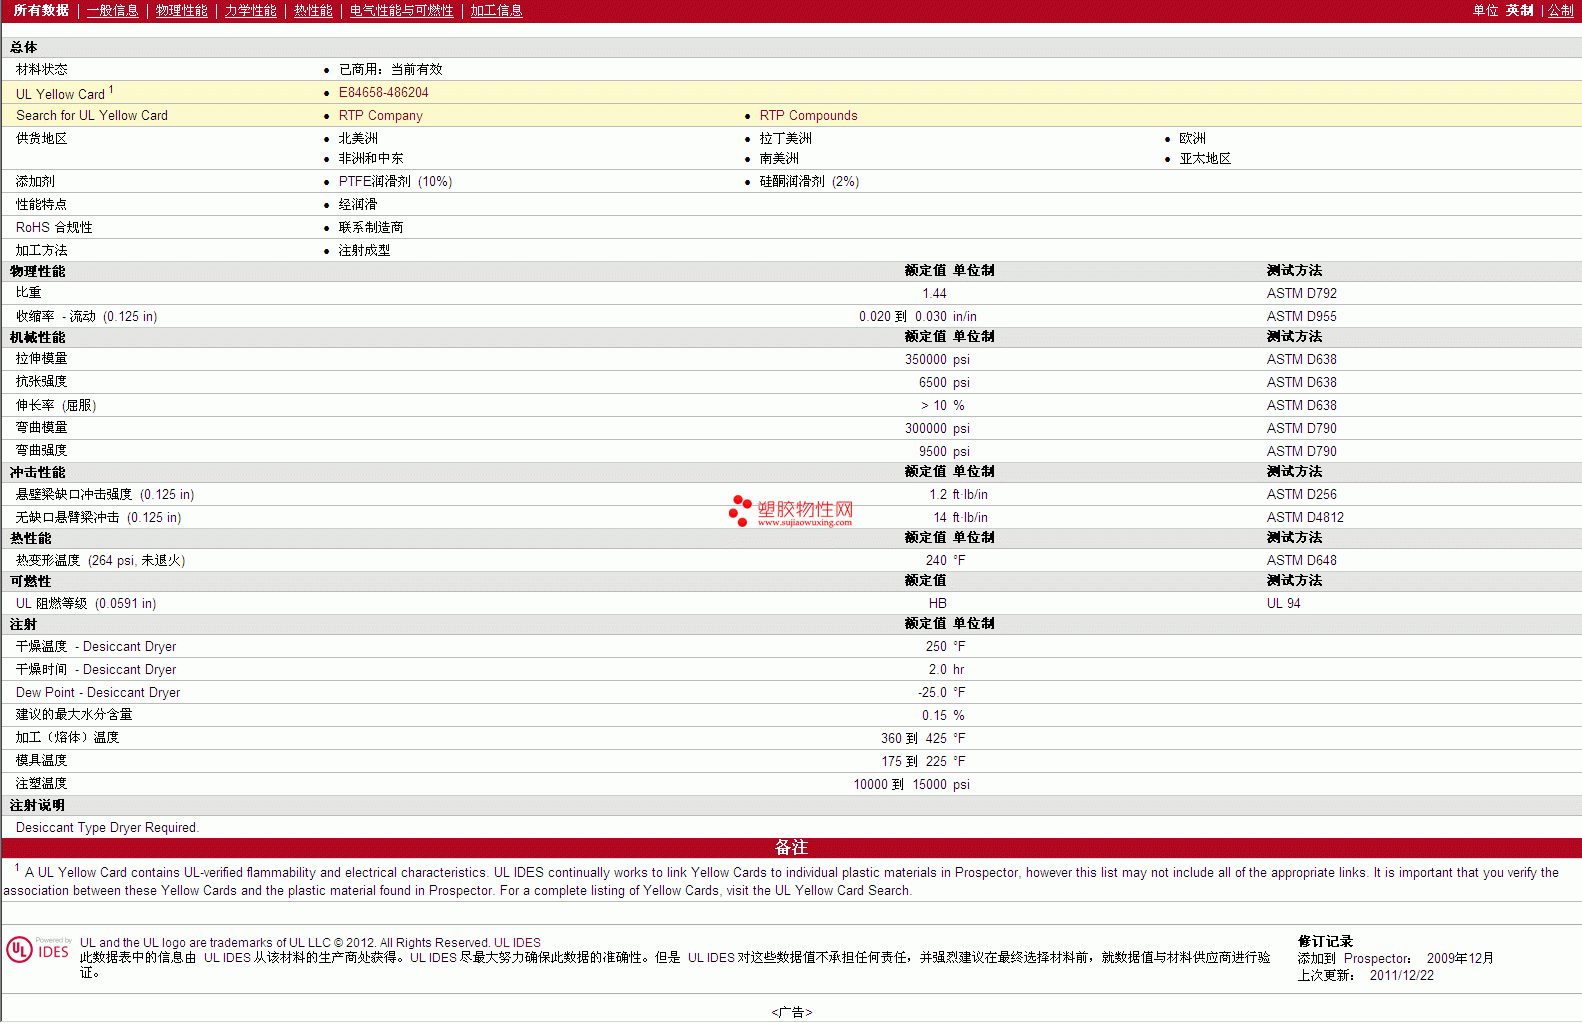Switch to the 力学性能 tab
1582x1023 pixels.
pyautogui.click(x=250, y=10)
